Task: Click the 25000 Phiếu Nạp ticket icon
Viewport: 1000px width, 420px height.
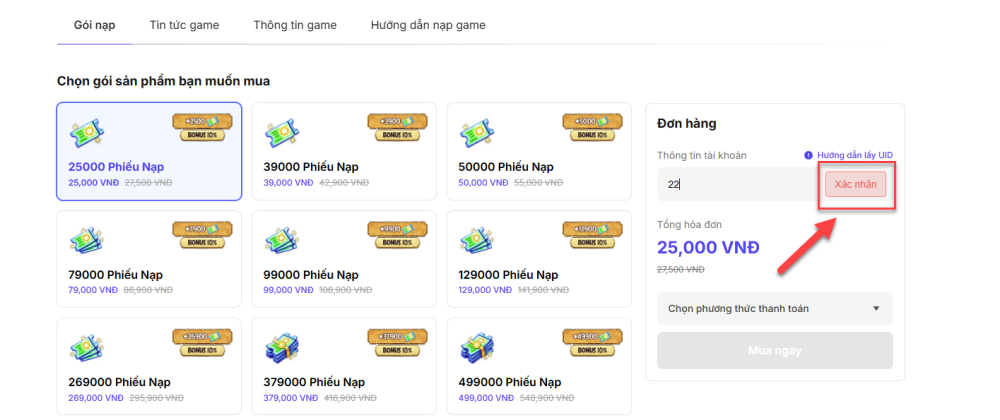Action: (86, 132)
